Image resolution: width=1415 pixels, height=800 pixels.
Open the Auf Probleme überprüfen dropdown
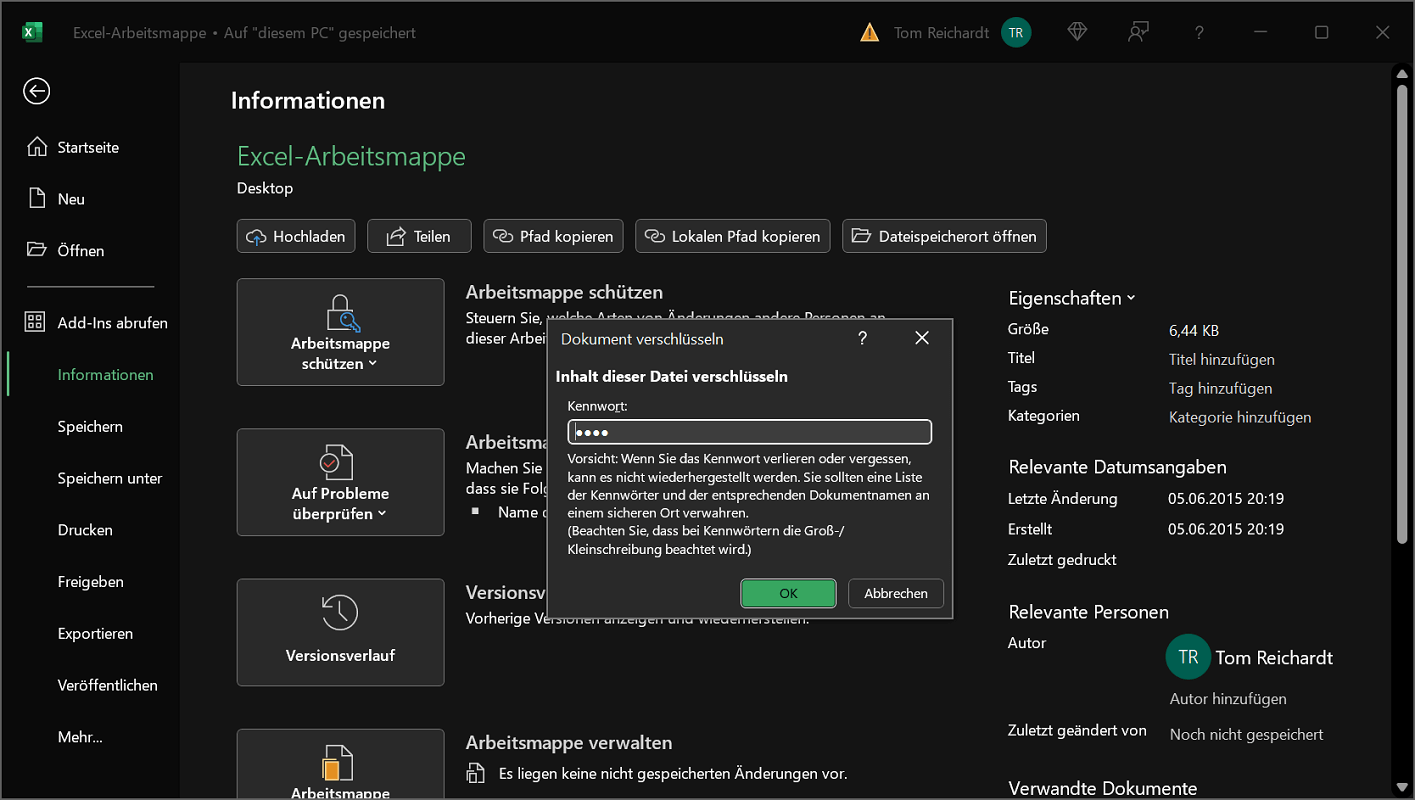click(340, 482)
